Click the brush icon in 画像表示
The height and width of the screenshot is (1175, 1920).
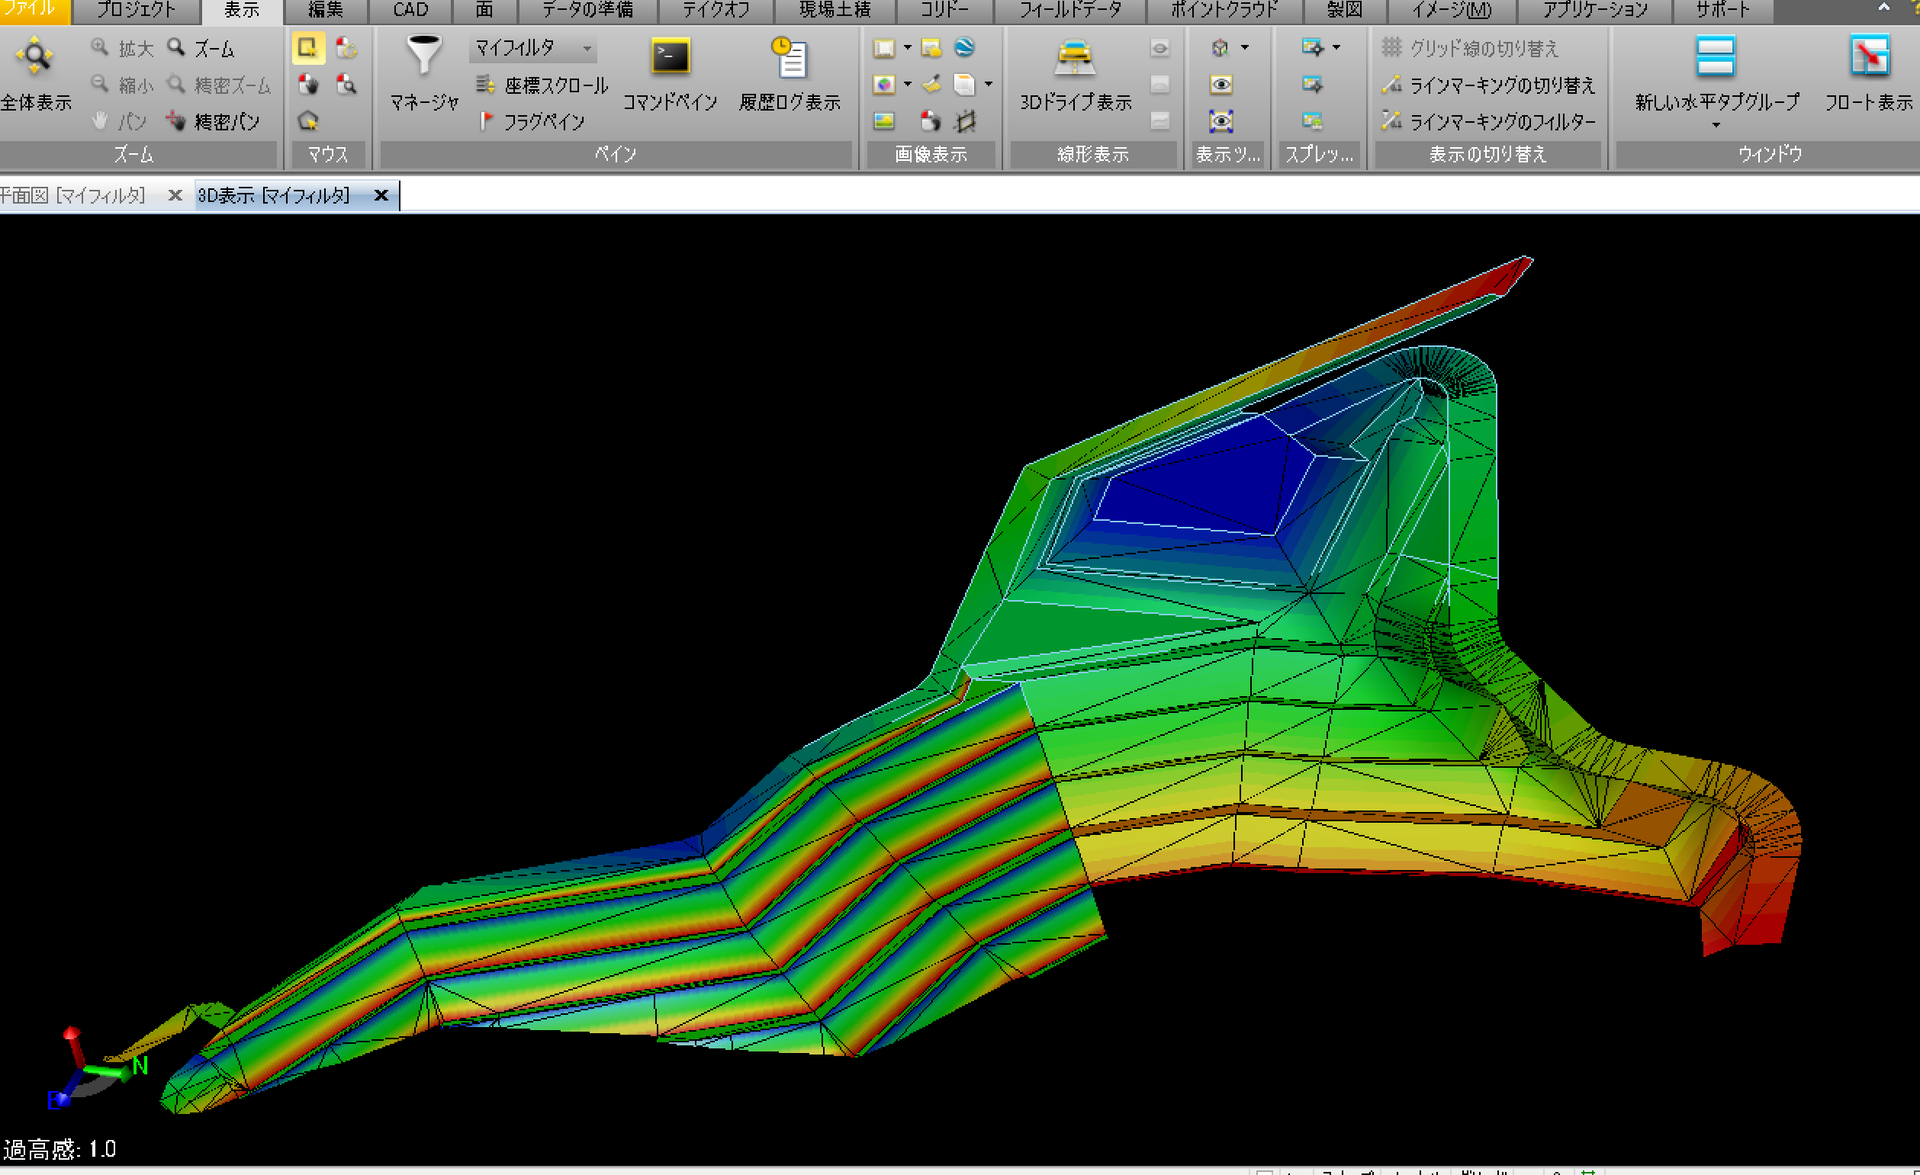point(931,84)
